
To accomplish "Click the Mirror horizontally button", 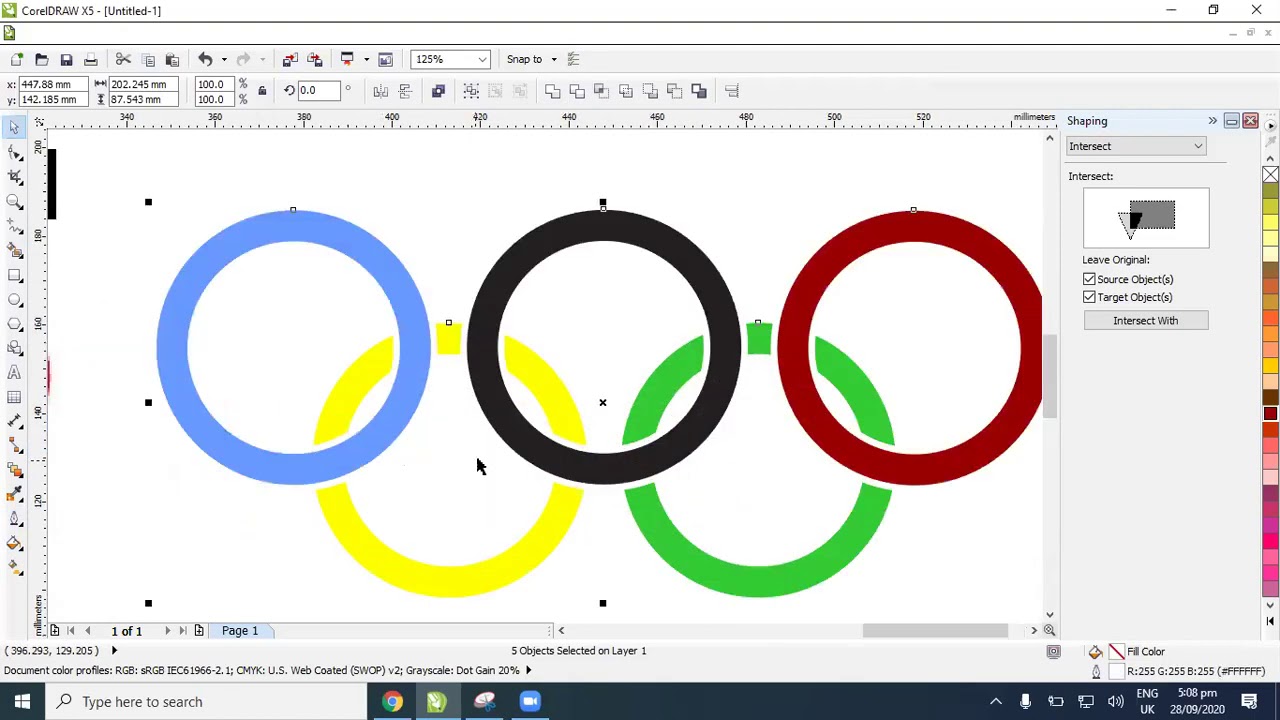I will point(381,91).
